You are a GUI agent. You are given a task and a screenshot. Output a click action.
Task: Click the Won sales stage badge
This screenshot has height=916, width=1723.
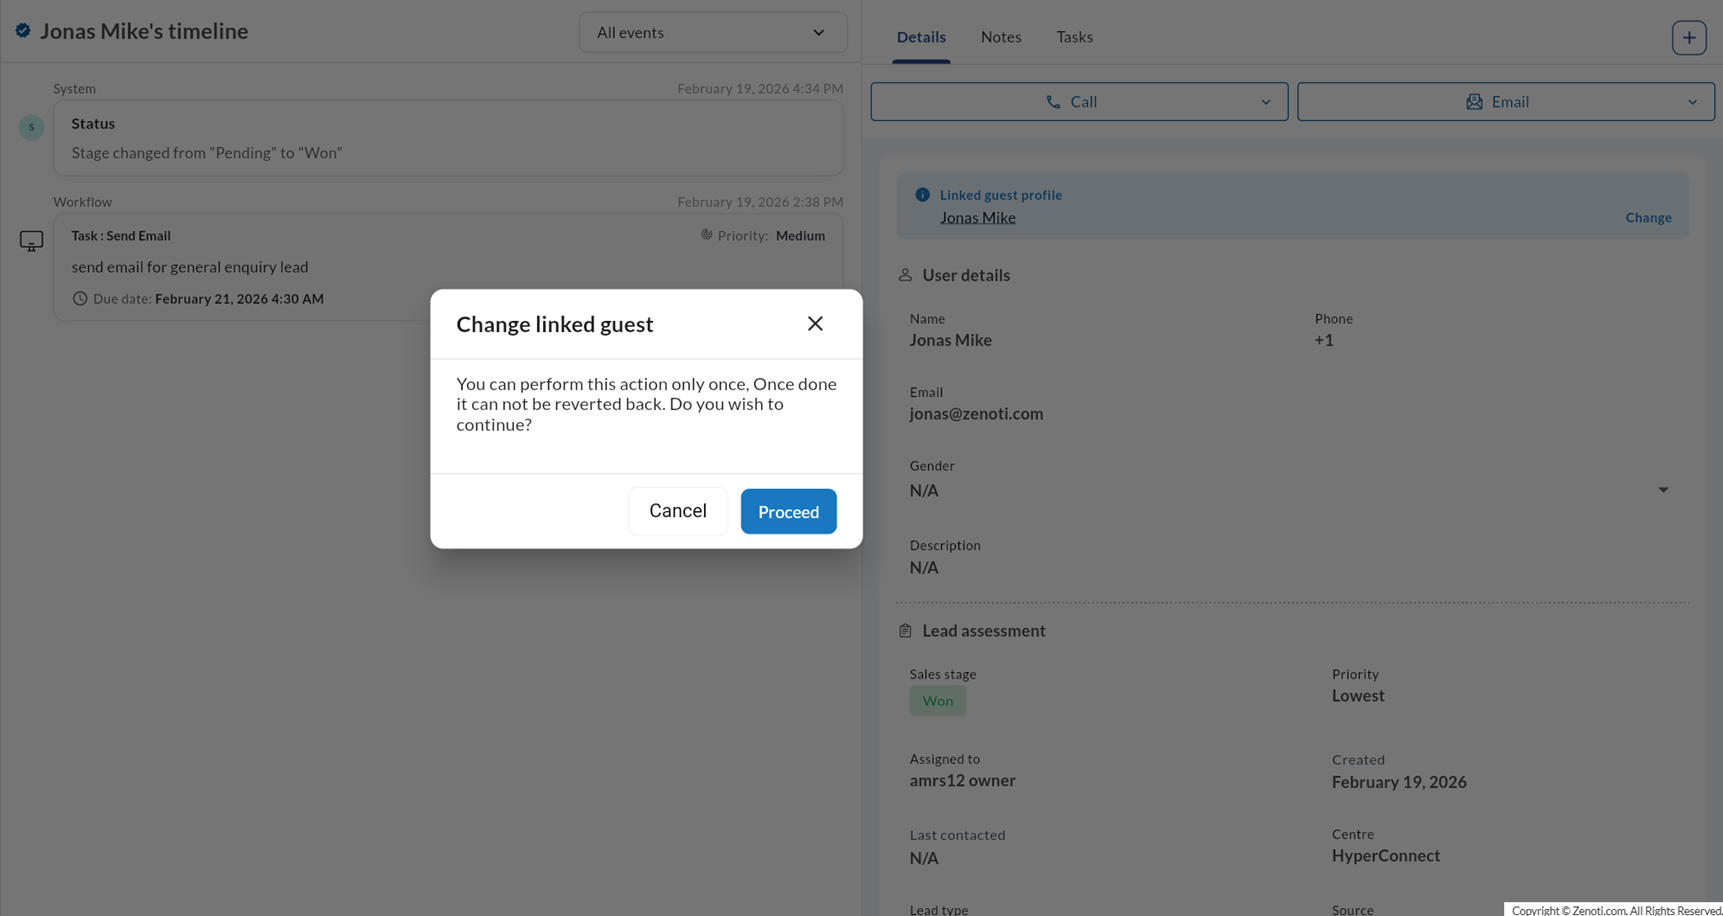tap(937, 700)
